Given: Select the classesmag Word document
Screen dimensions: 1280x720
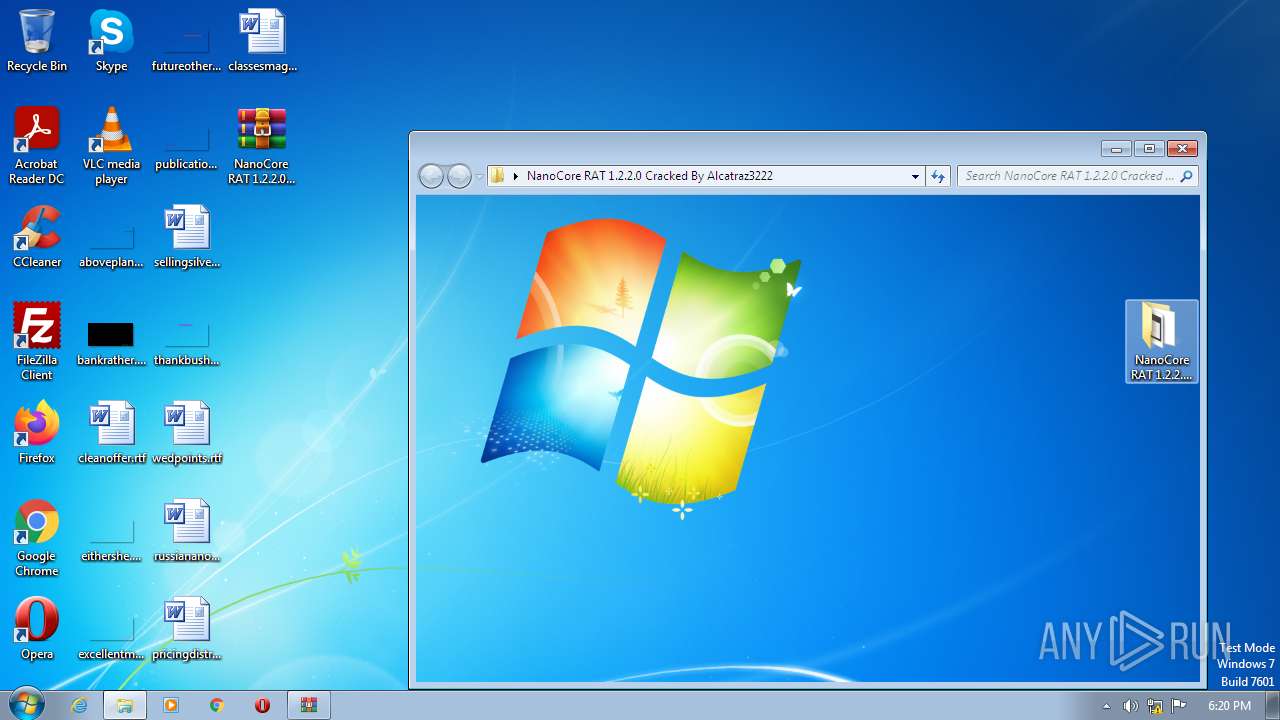Looking at the screenshot, I should 262,41.
